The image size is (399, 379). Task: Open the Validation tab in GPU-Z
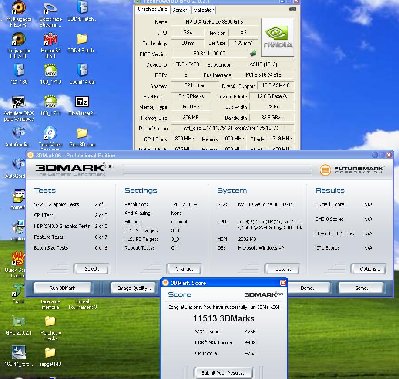(203, 10)
